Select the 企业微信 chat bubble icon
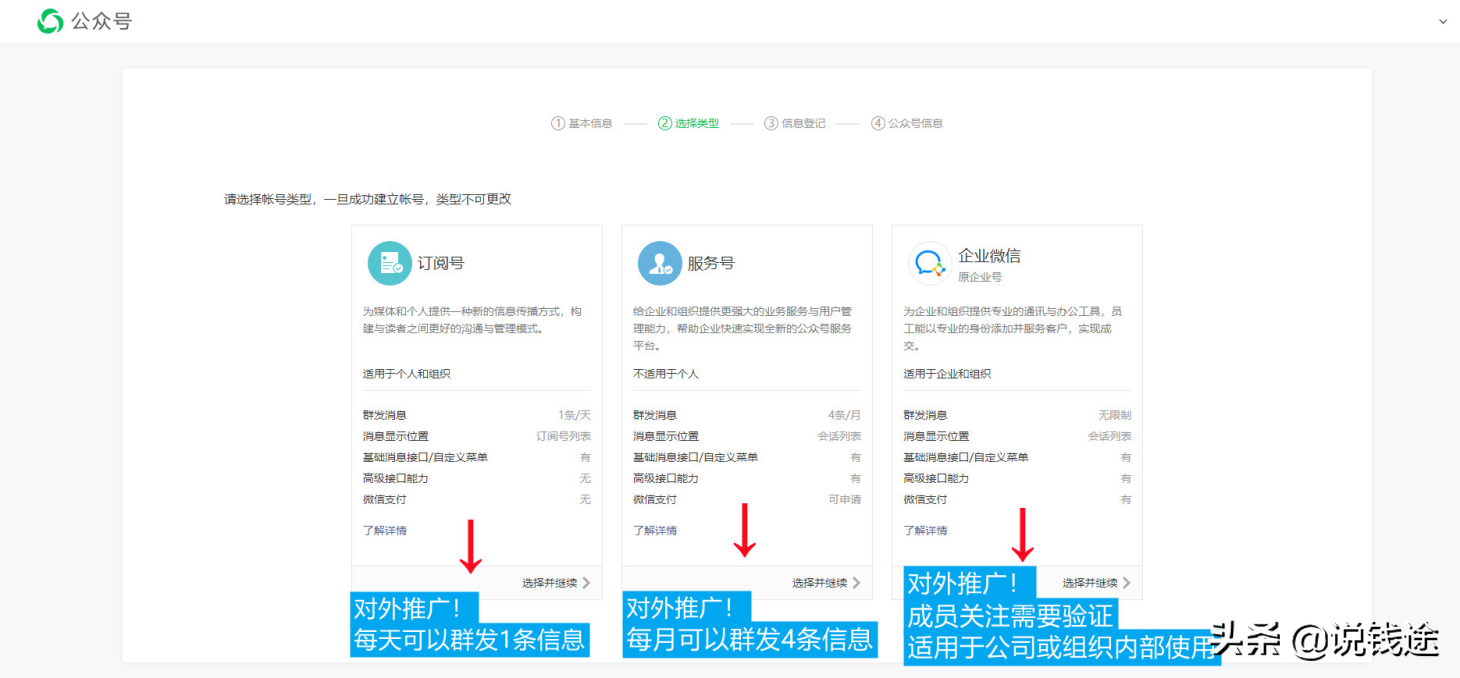 coord(929,262)
